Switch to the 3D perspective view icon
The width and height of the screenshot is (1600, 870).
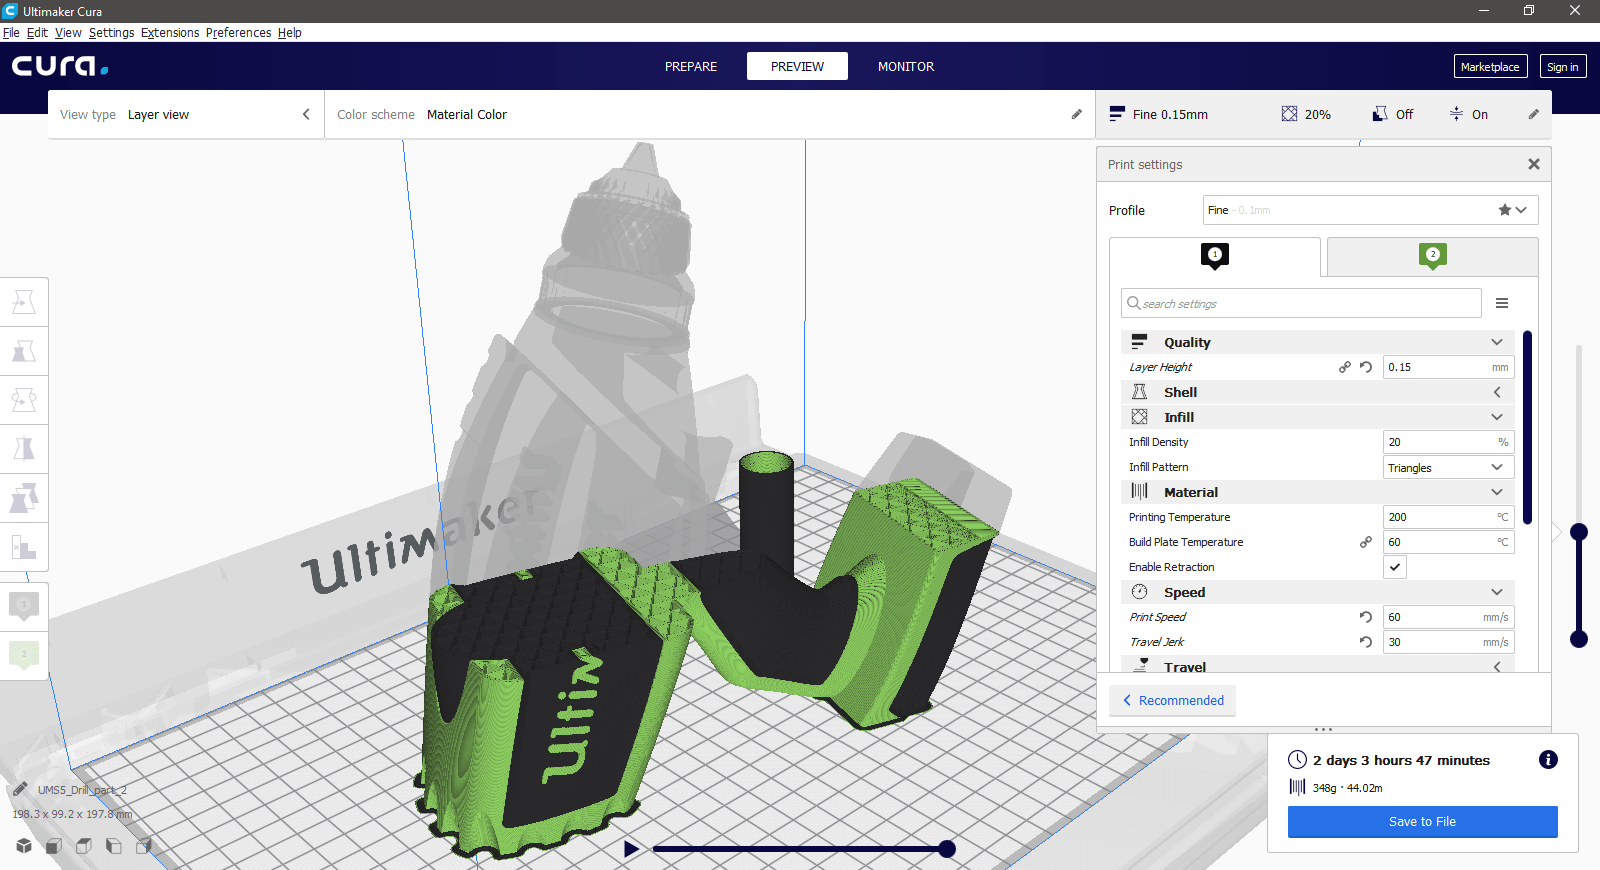pyautogui.click(x=24, y=846)
